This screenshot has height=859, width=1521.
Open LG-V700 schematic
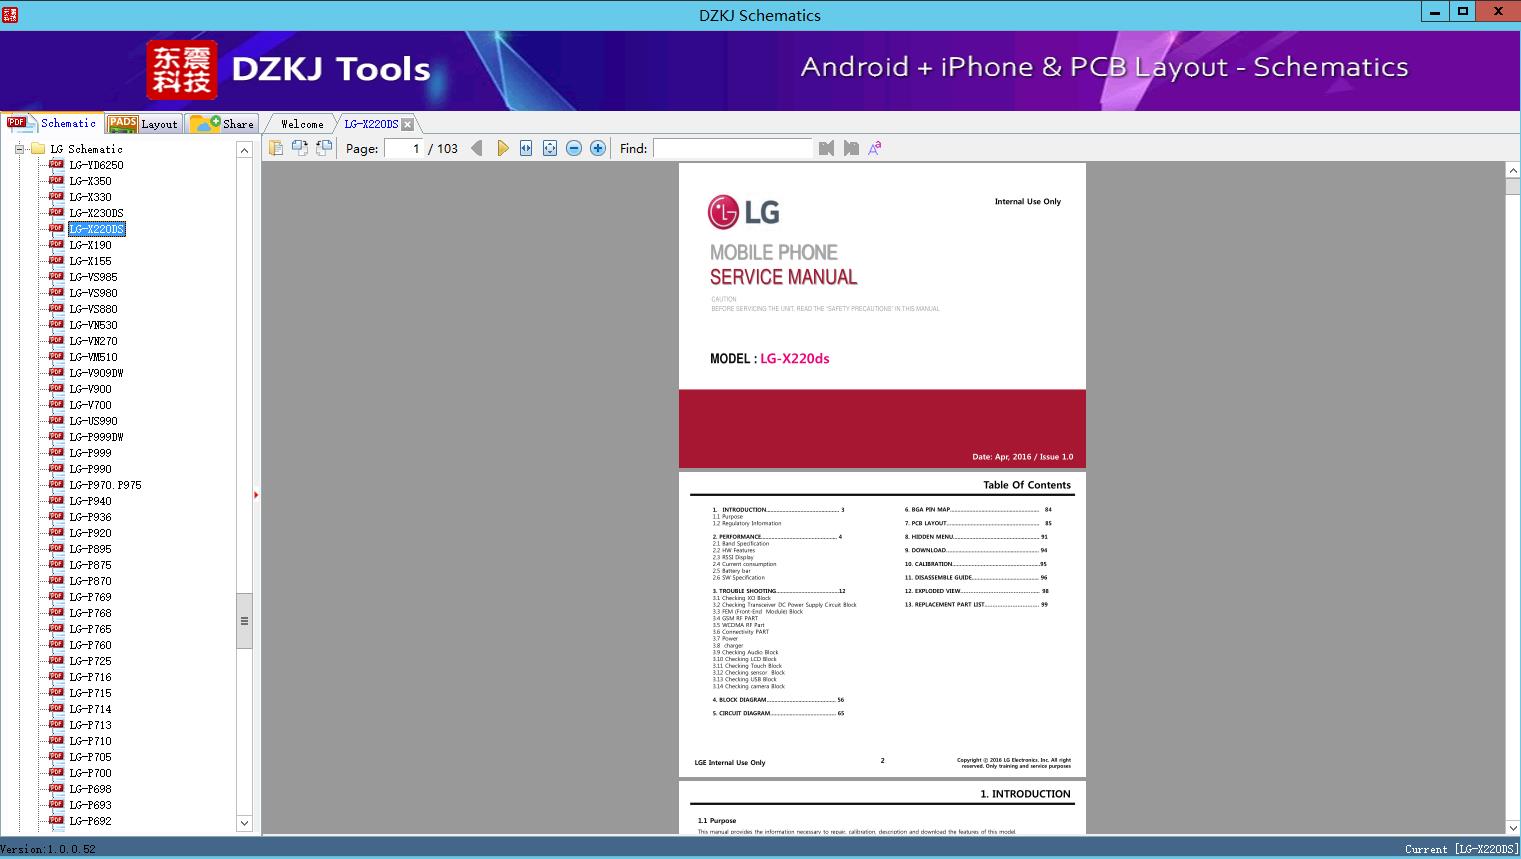[x=90, y=405]
